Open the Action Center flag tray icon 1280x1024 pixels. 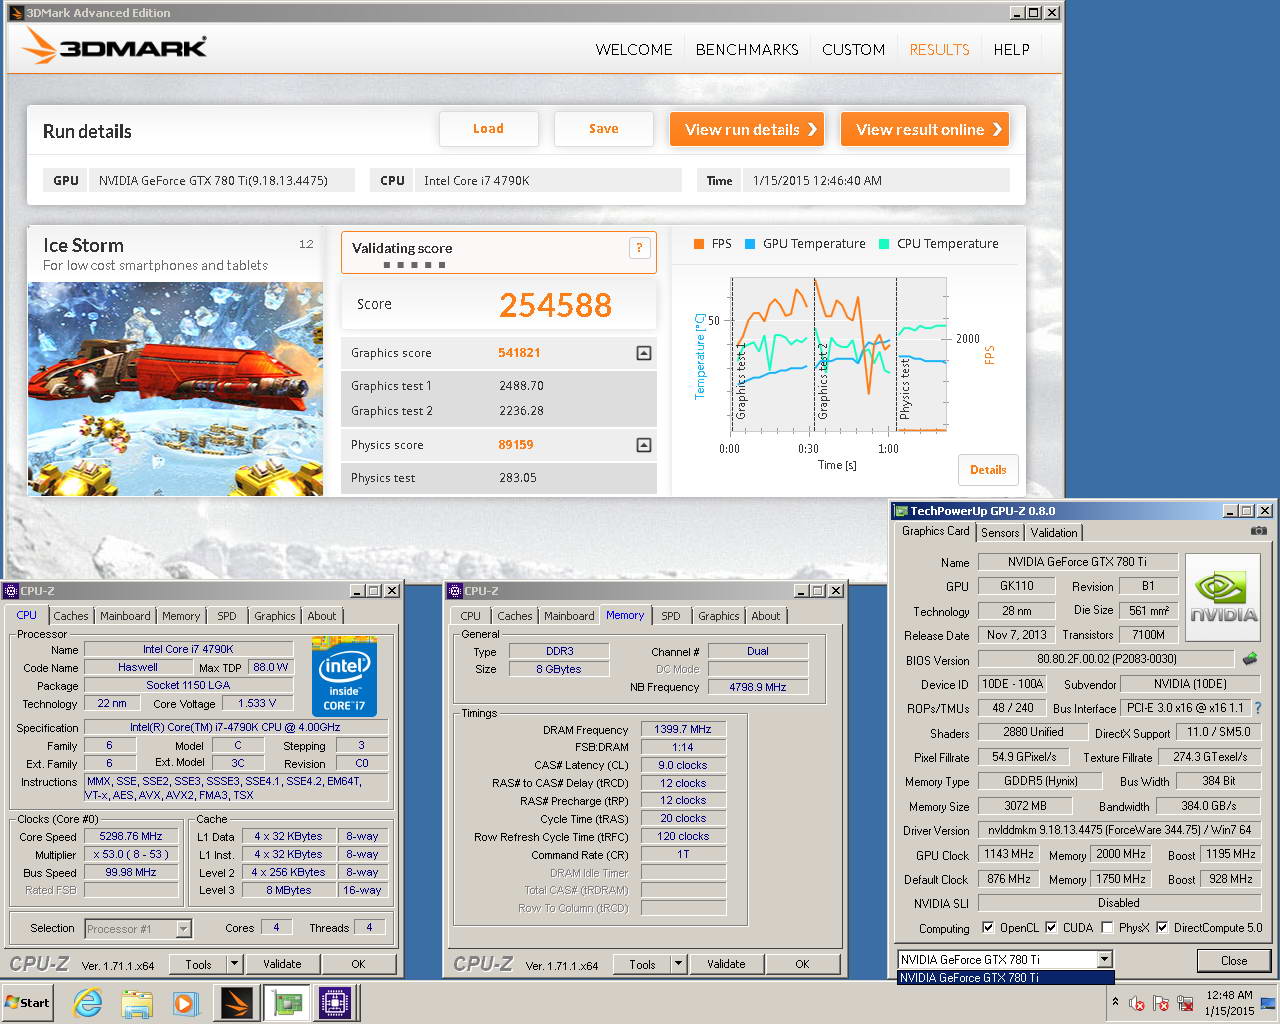(1161, 1003)
